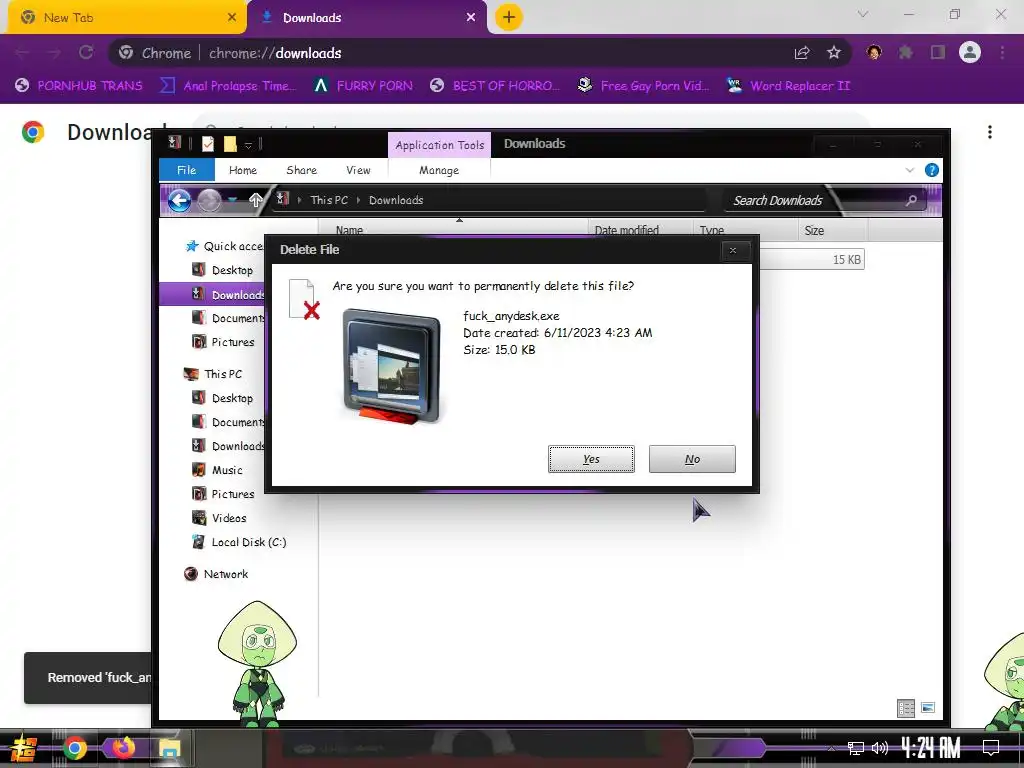Click the quick access properties checkmark icon
Screen dimensions: 1024x768
(x=208, y=144)
